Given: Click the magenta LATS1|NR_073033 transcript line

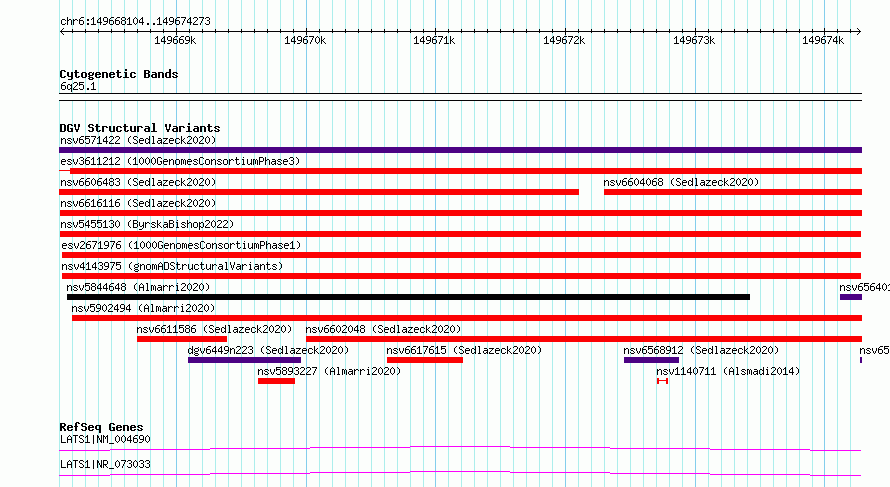Looking at the screenshot, I should tap(460, 473).
